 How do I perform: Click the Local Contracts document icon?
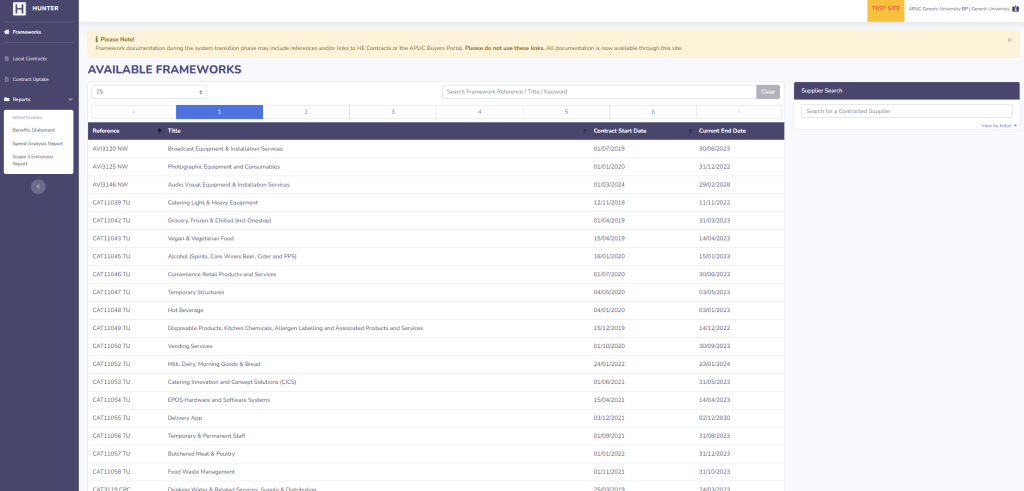click(x=7, y=58)
